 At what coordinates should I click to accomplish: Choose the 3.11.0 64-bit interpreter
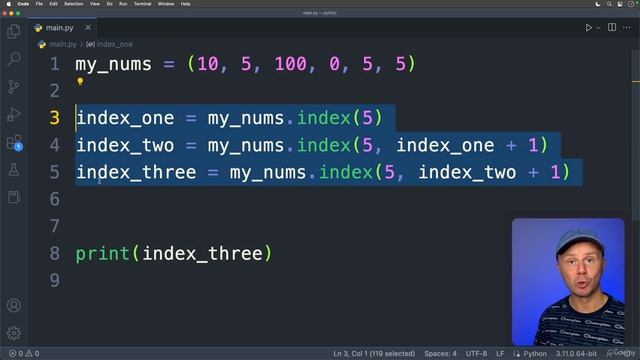click(576, 353)
